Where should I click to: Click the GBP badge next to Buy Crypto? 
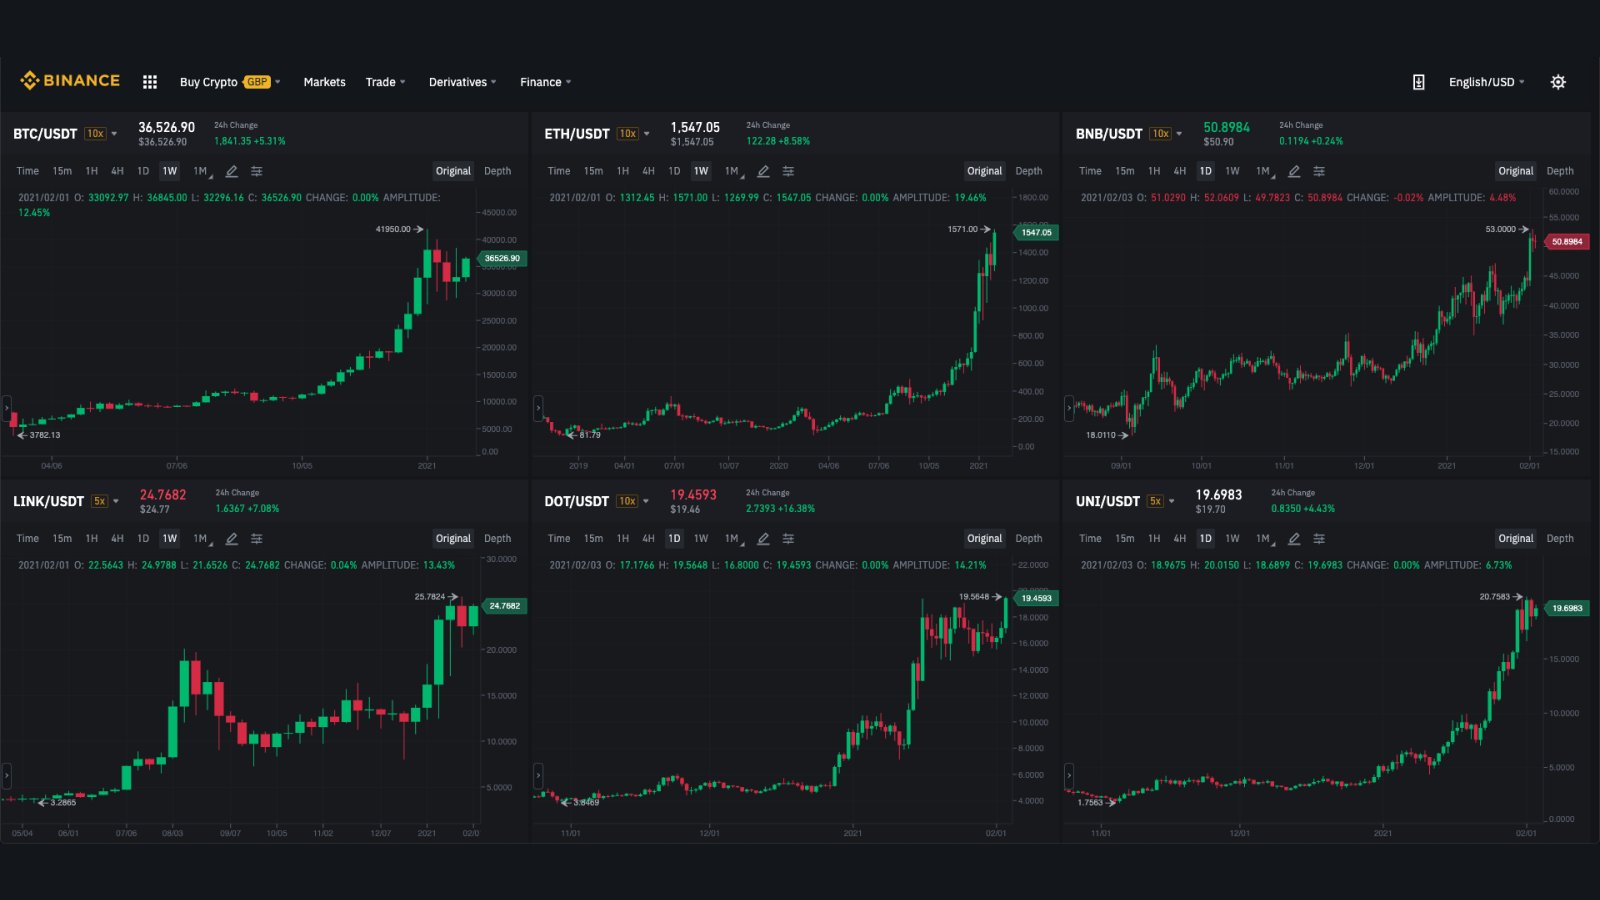pos(257,82)
